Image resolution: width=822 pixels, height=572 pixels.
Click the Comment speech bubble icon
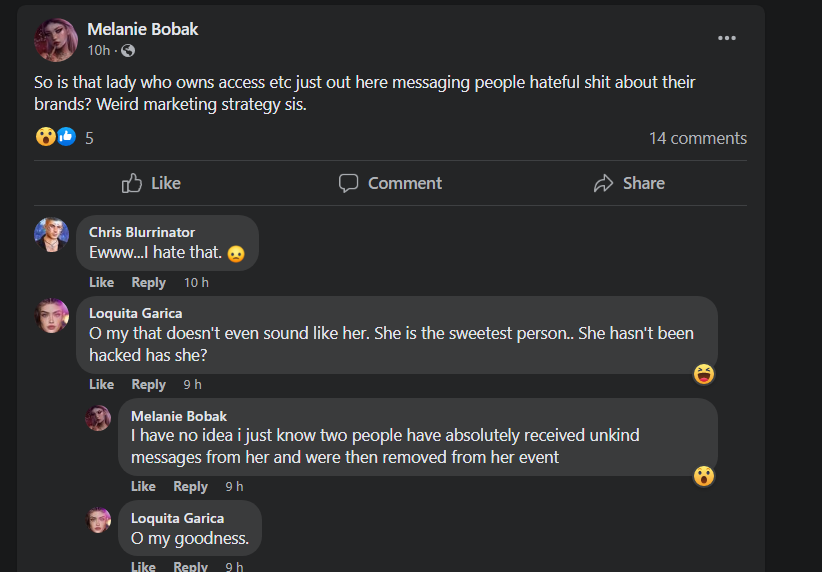click(348, 183)
